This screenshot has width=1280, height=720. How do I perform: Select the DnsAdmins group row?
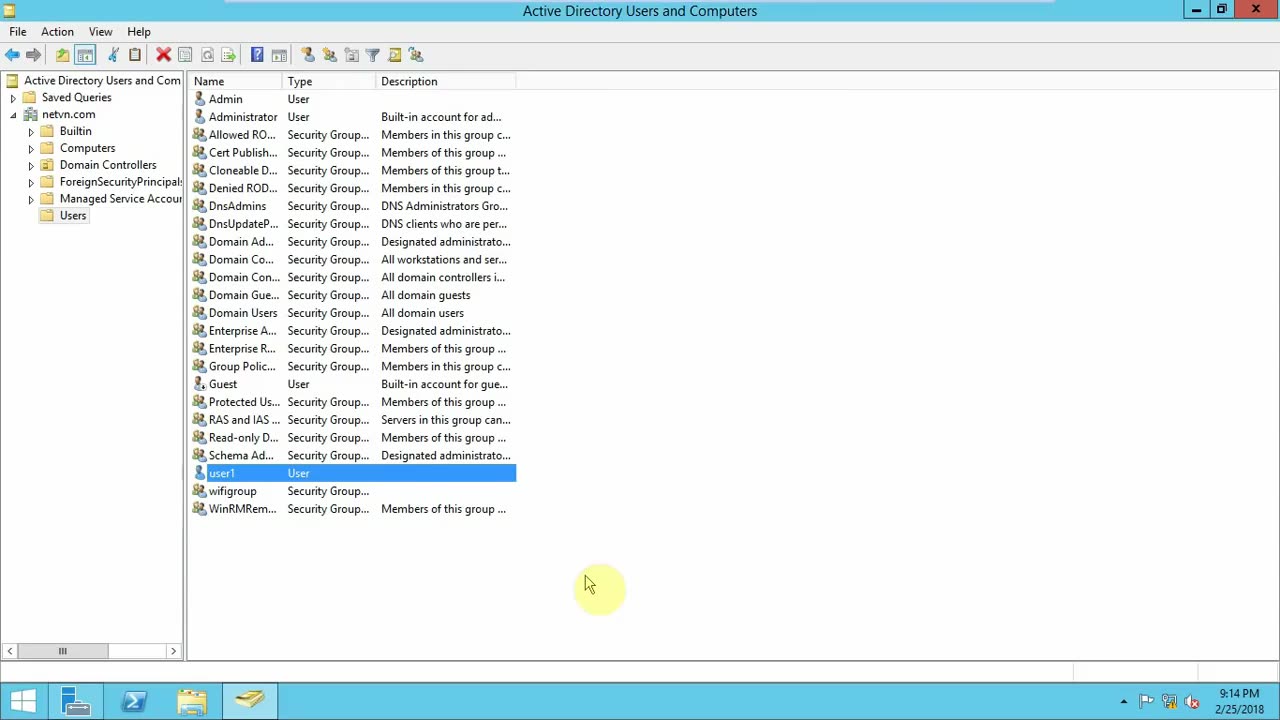point(353,206)
